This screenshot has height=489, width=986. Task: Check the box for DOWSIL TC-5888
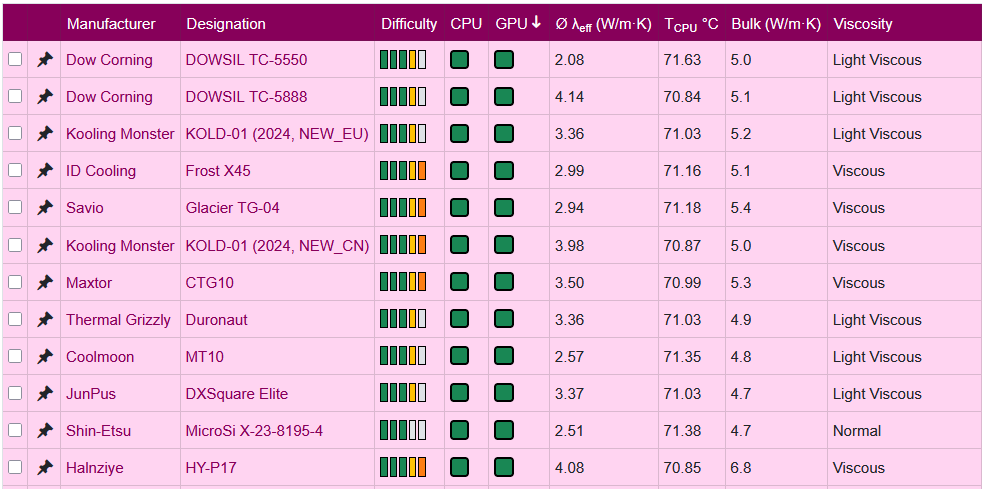pyautogui.click(x=14, y=97)
